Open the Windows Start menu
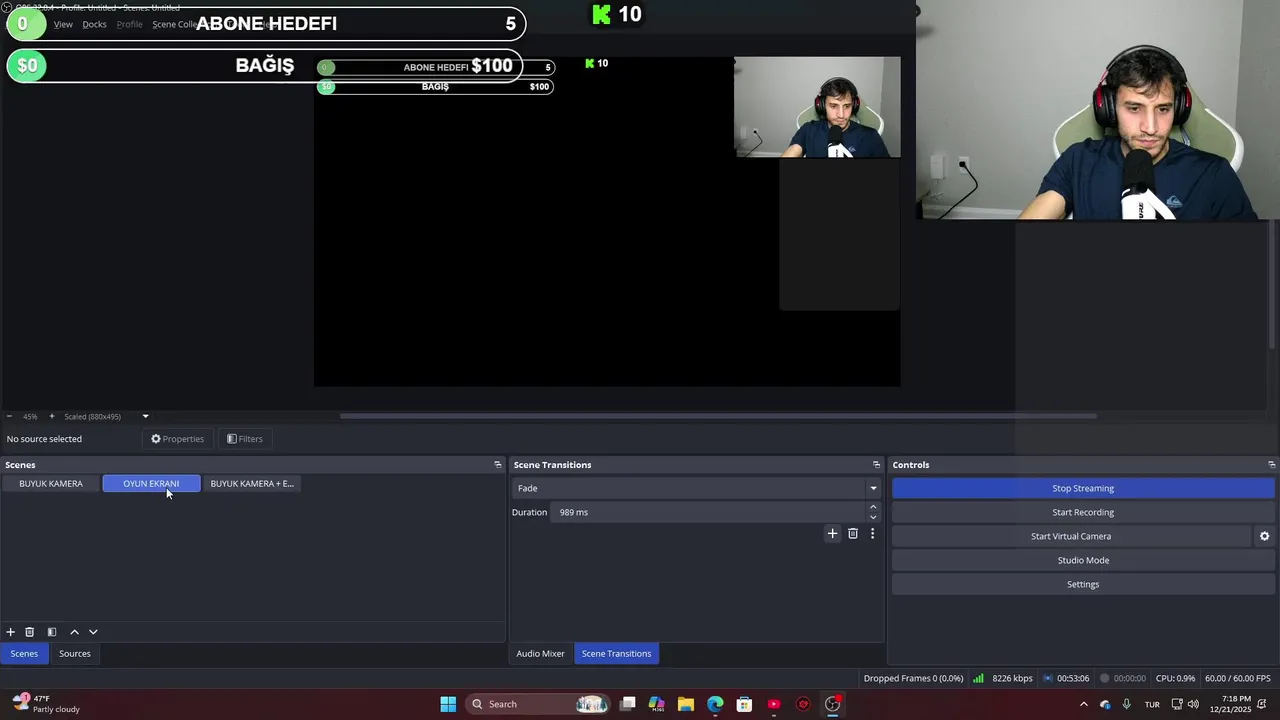1280x720 pixels. point(448,704)
